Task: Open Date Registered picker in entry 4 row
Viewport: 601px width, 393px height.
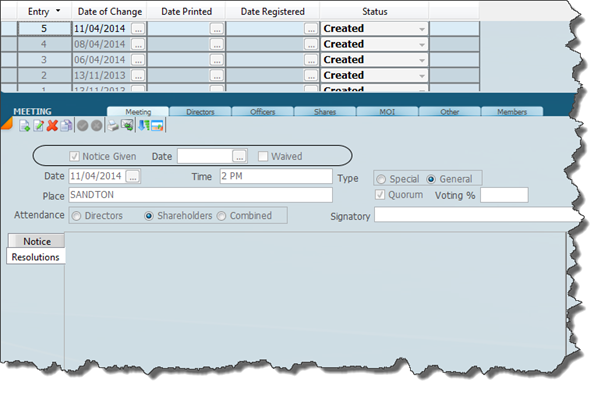Action: click(x=311, y=44)
